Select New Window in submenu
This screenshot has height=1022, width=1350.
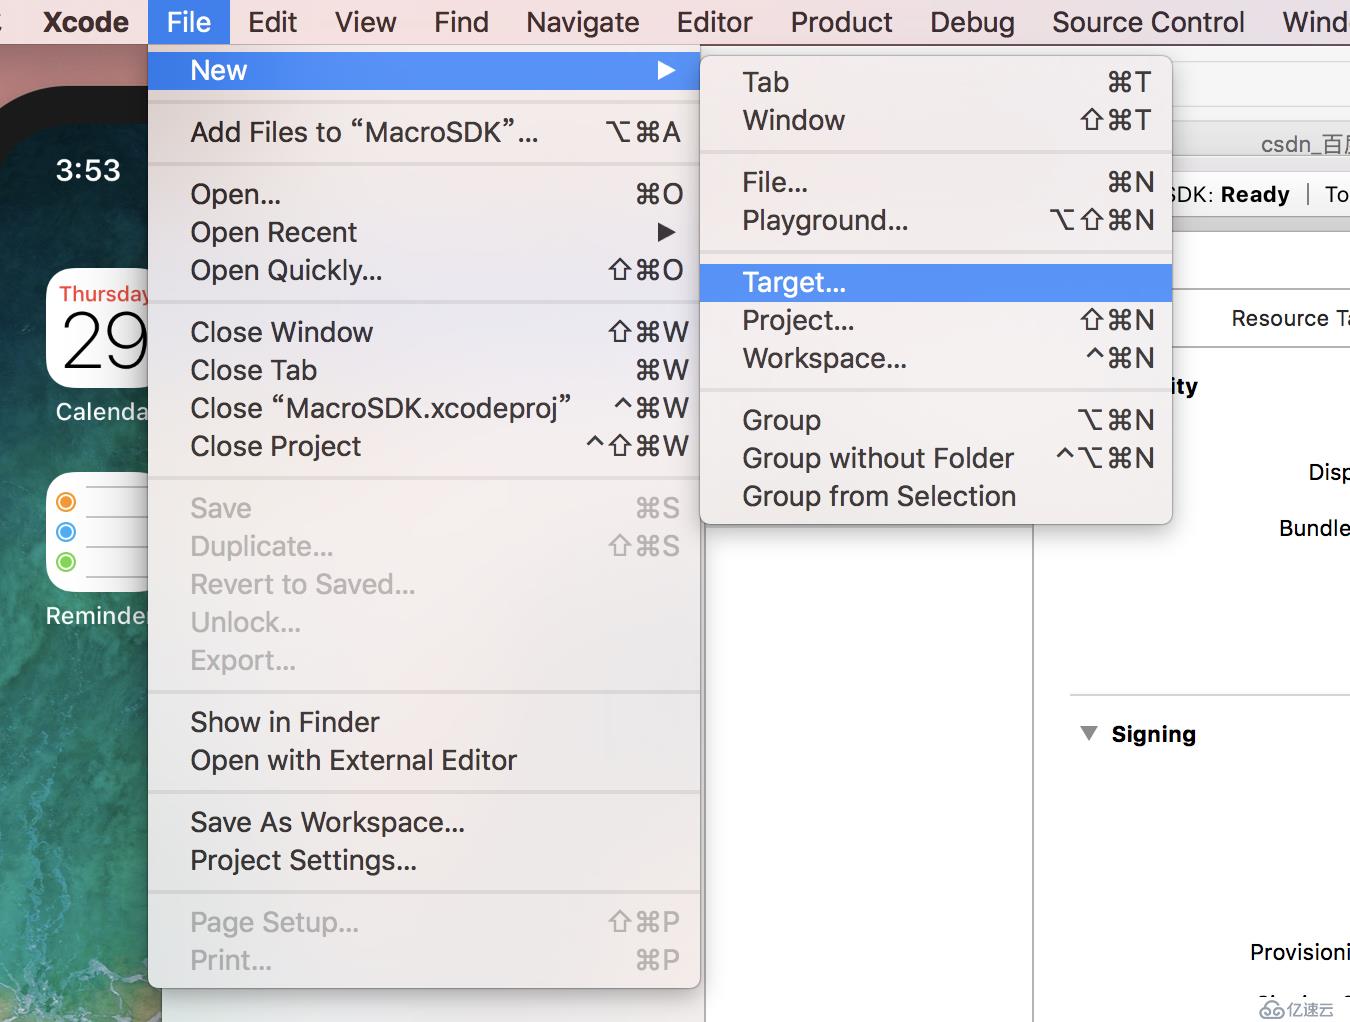pyautogui.click(x=936, y=120)
